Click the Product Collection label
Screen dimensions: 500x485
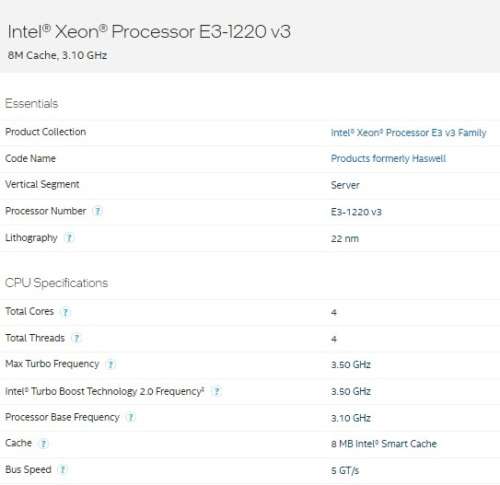pos(46,132)
